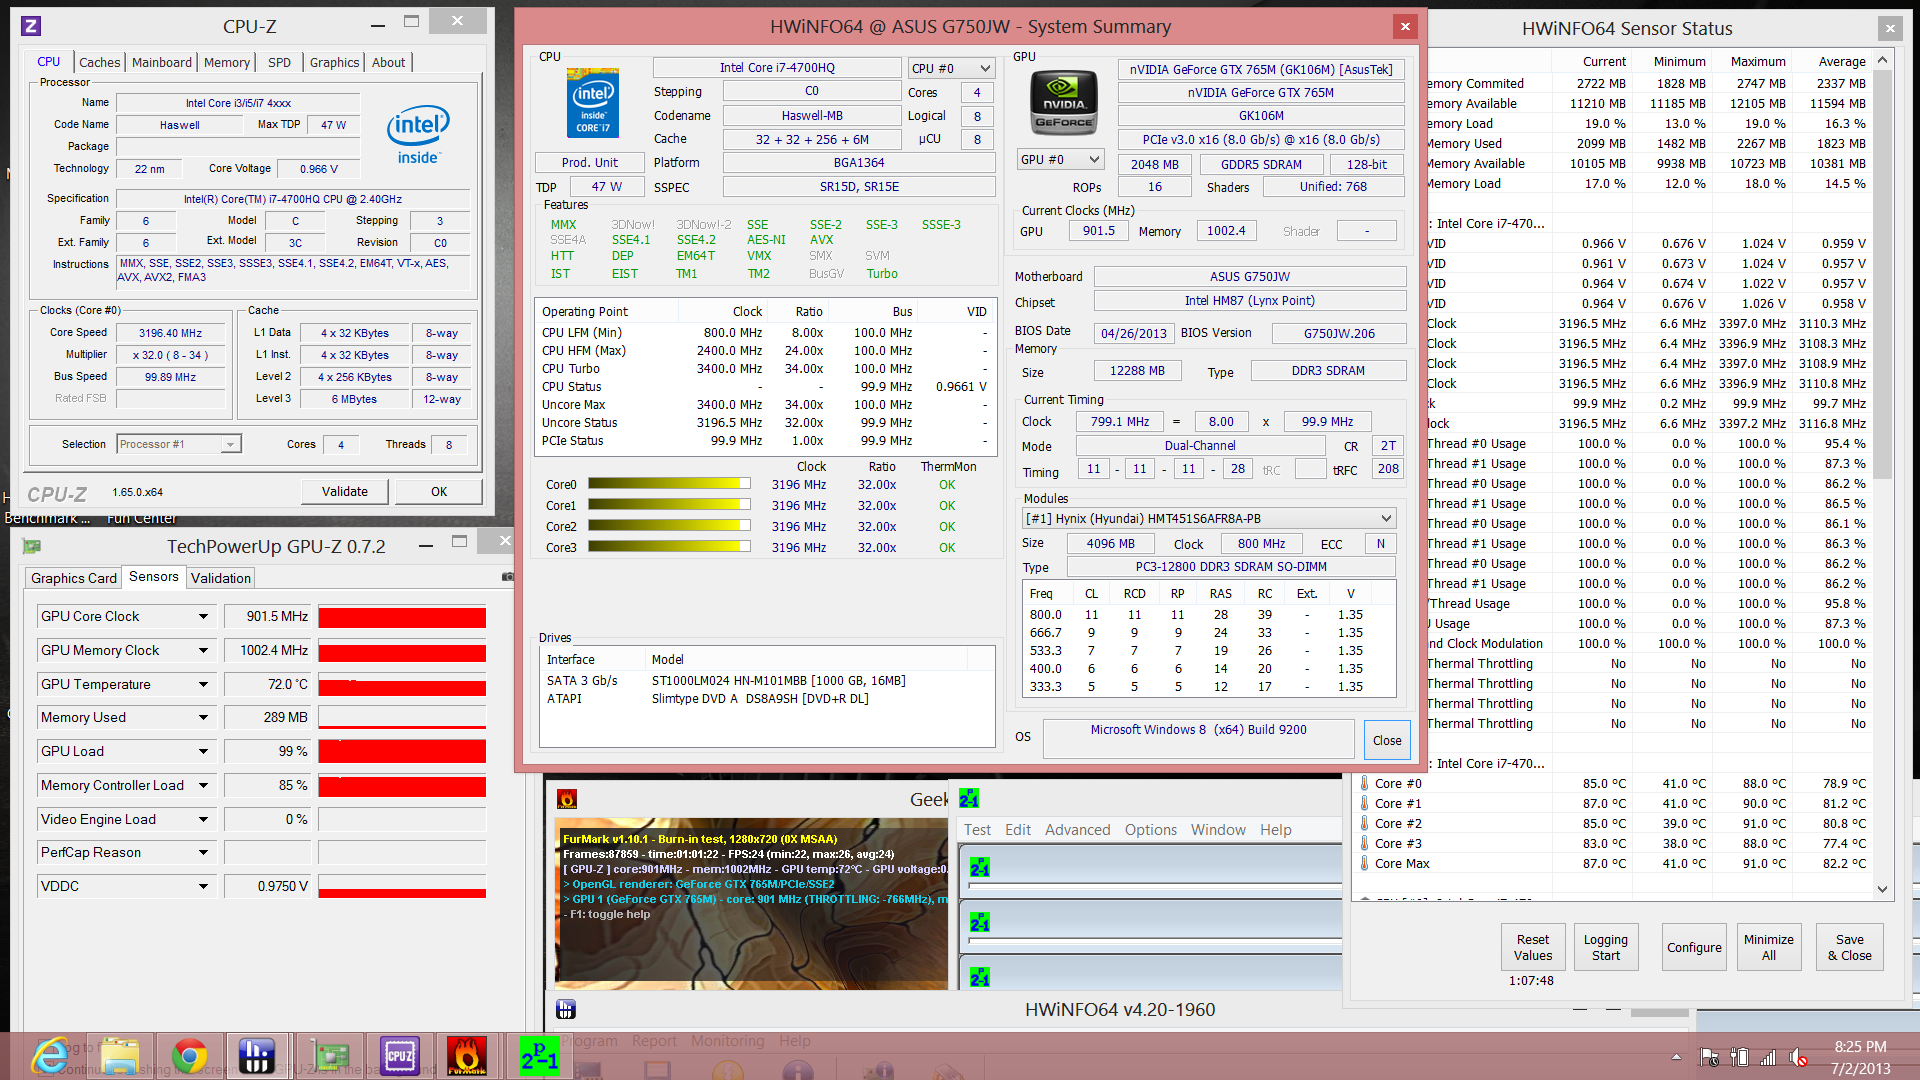Viewport: 1920px width, 1080px height.
Task: Expand the GPU #0 selector dropdown
Action: pos(1094,160)
